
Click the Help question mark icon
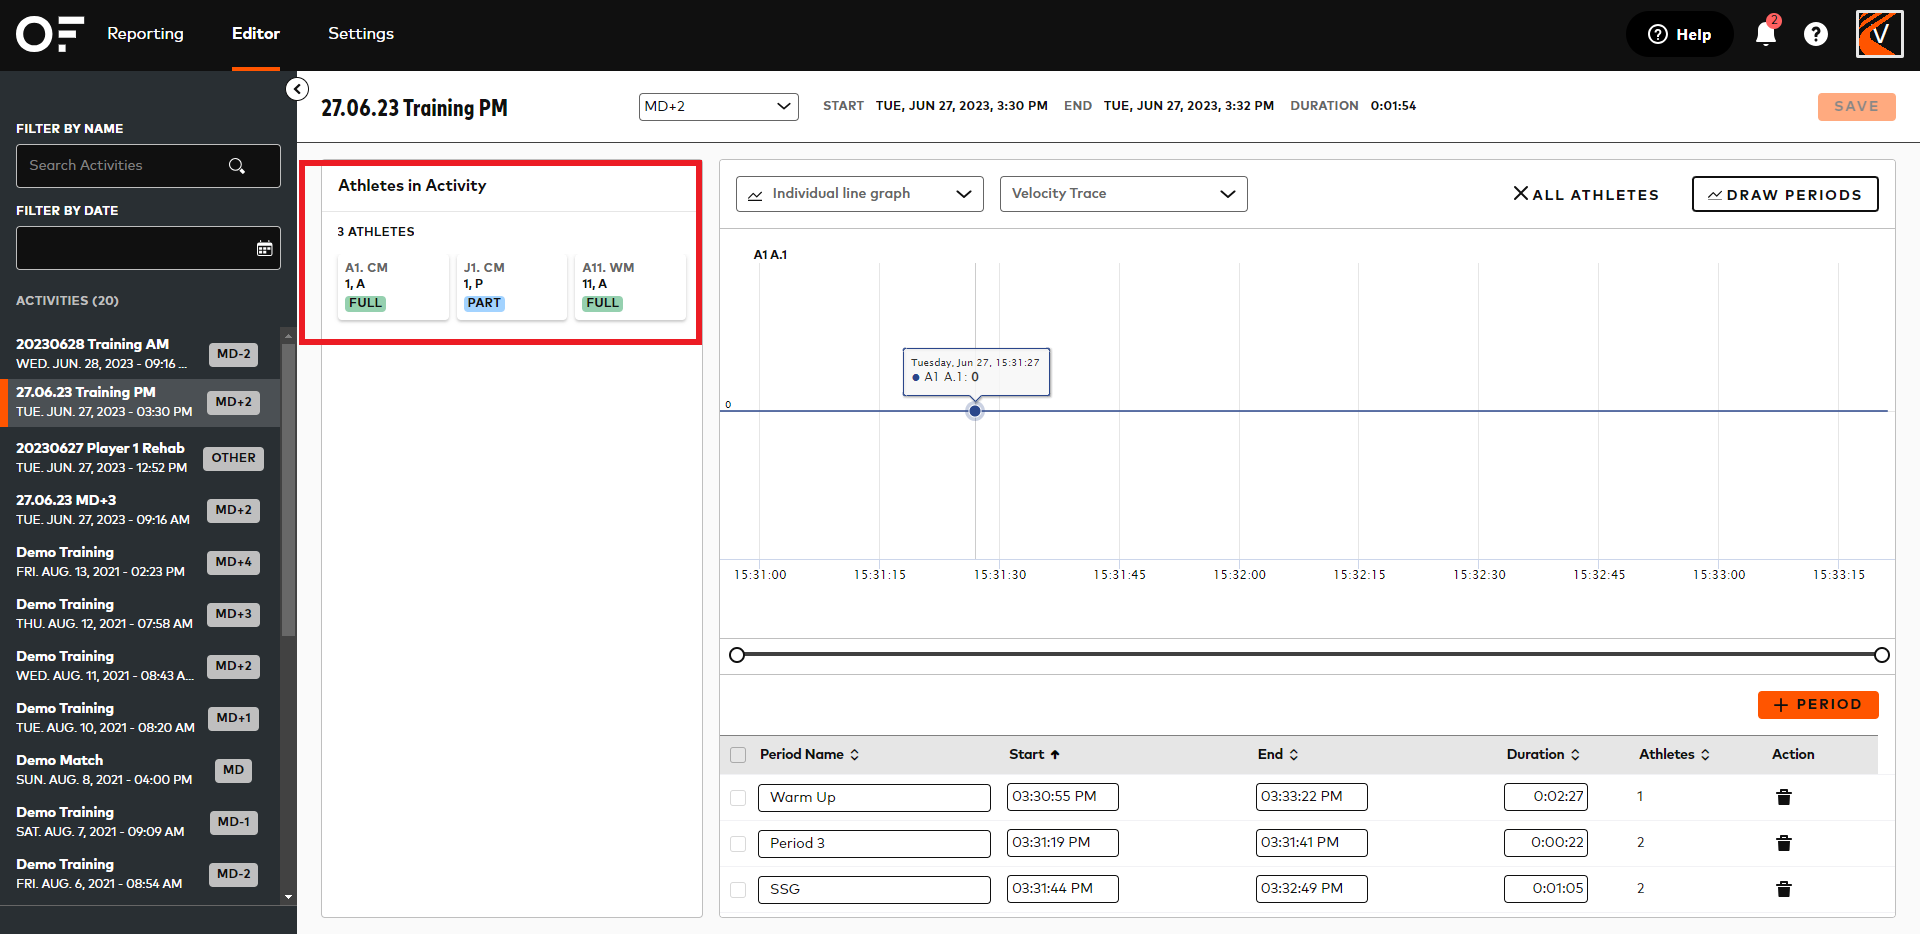pos(1815,33)
